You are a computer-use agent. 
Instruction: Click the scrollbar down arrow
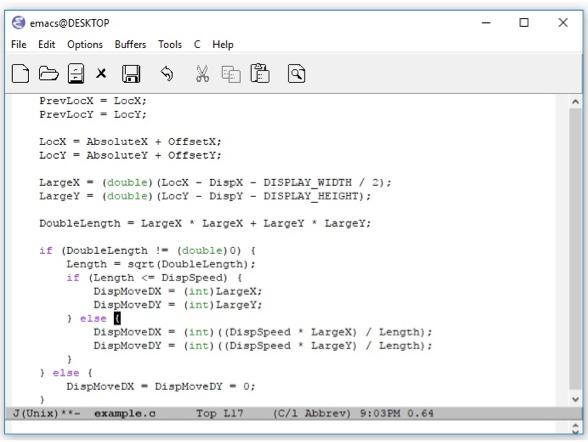click(576, 400)
